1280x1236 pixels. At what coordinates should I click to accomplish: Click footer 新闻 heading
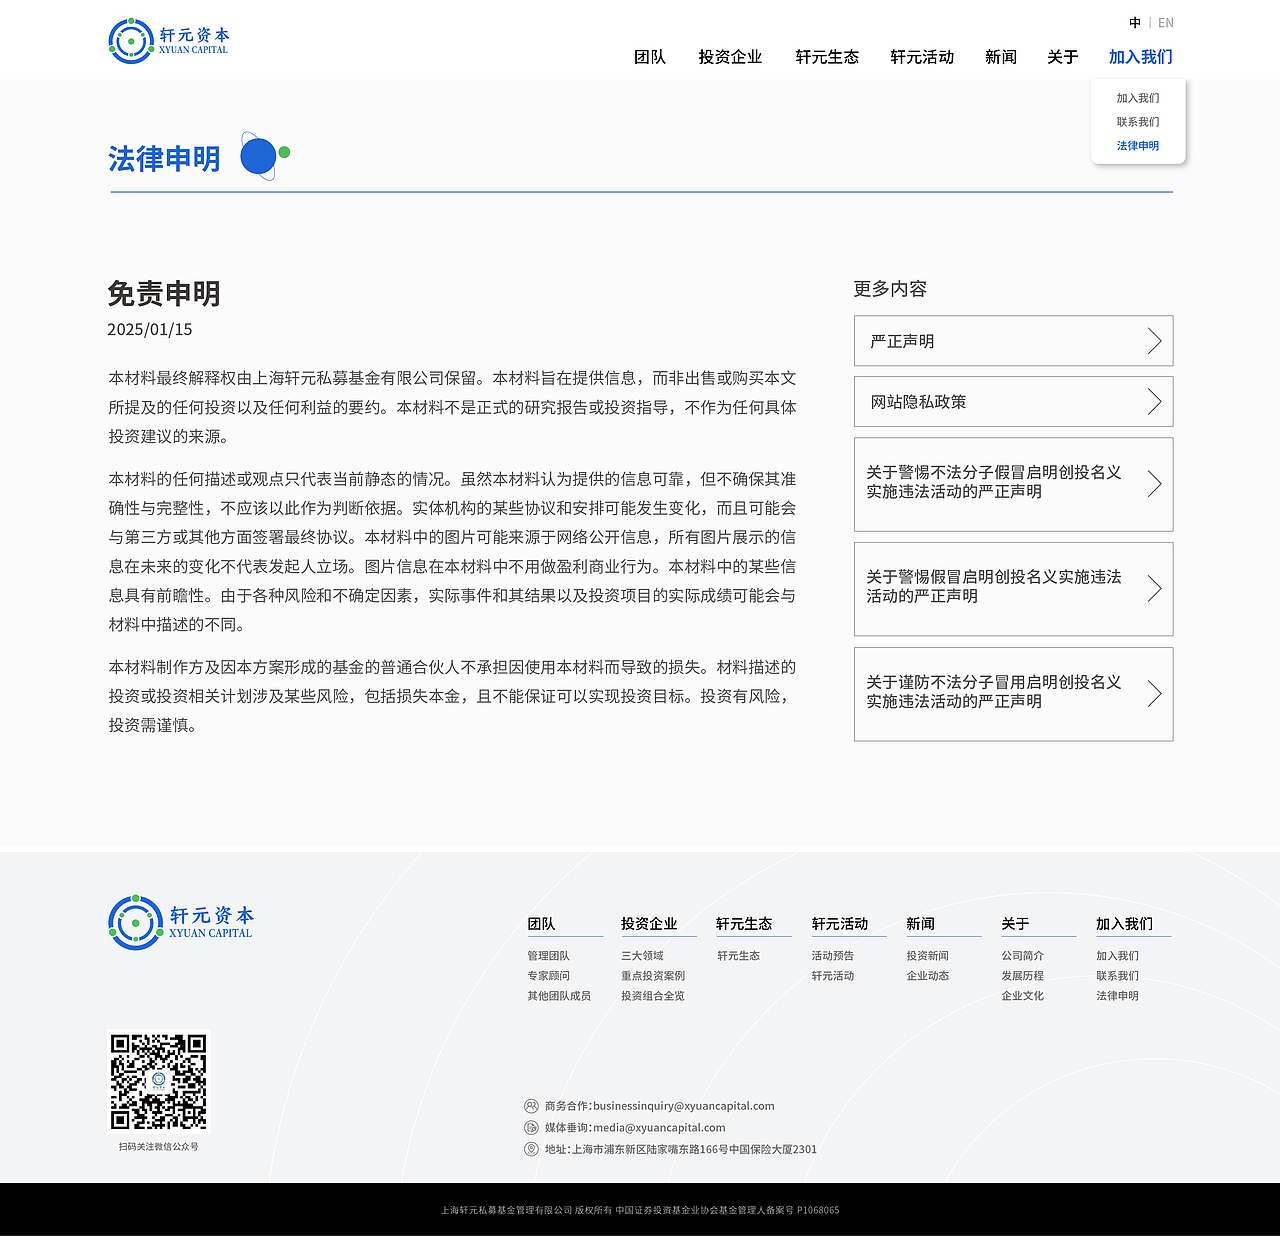tap(920, 924)
